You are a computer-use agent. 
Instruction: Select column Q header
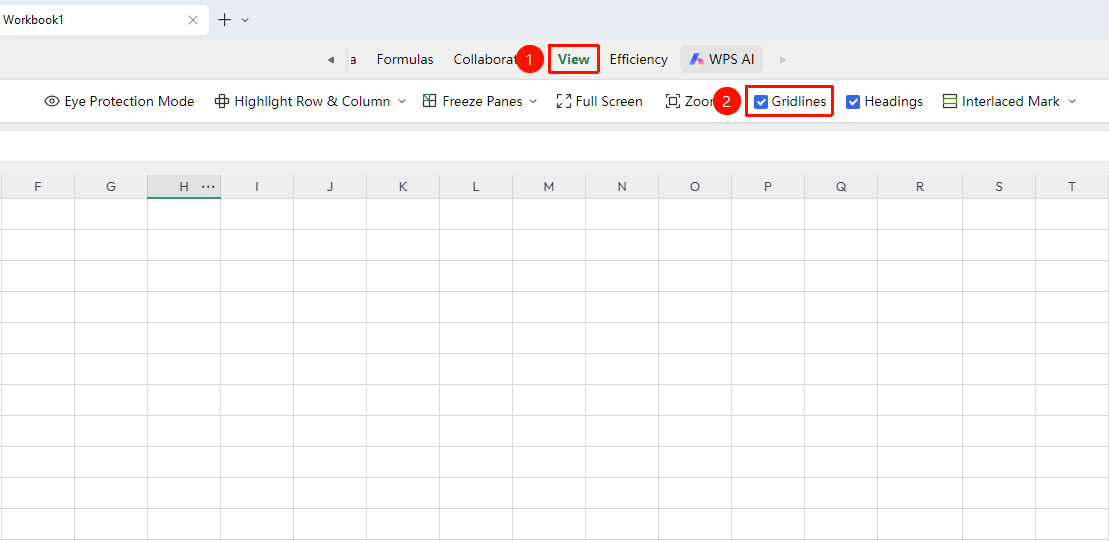[841, 187]
